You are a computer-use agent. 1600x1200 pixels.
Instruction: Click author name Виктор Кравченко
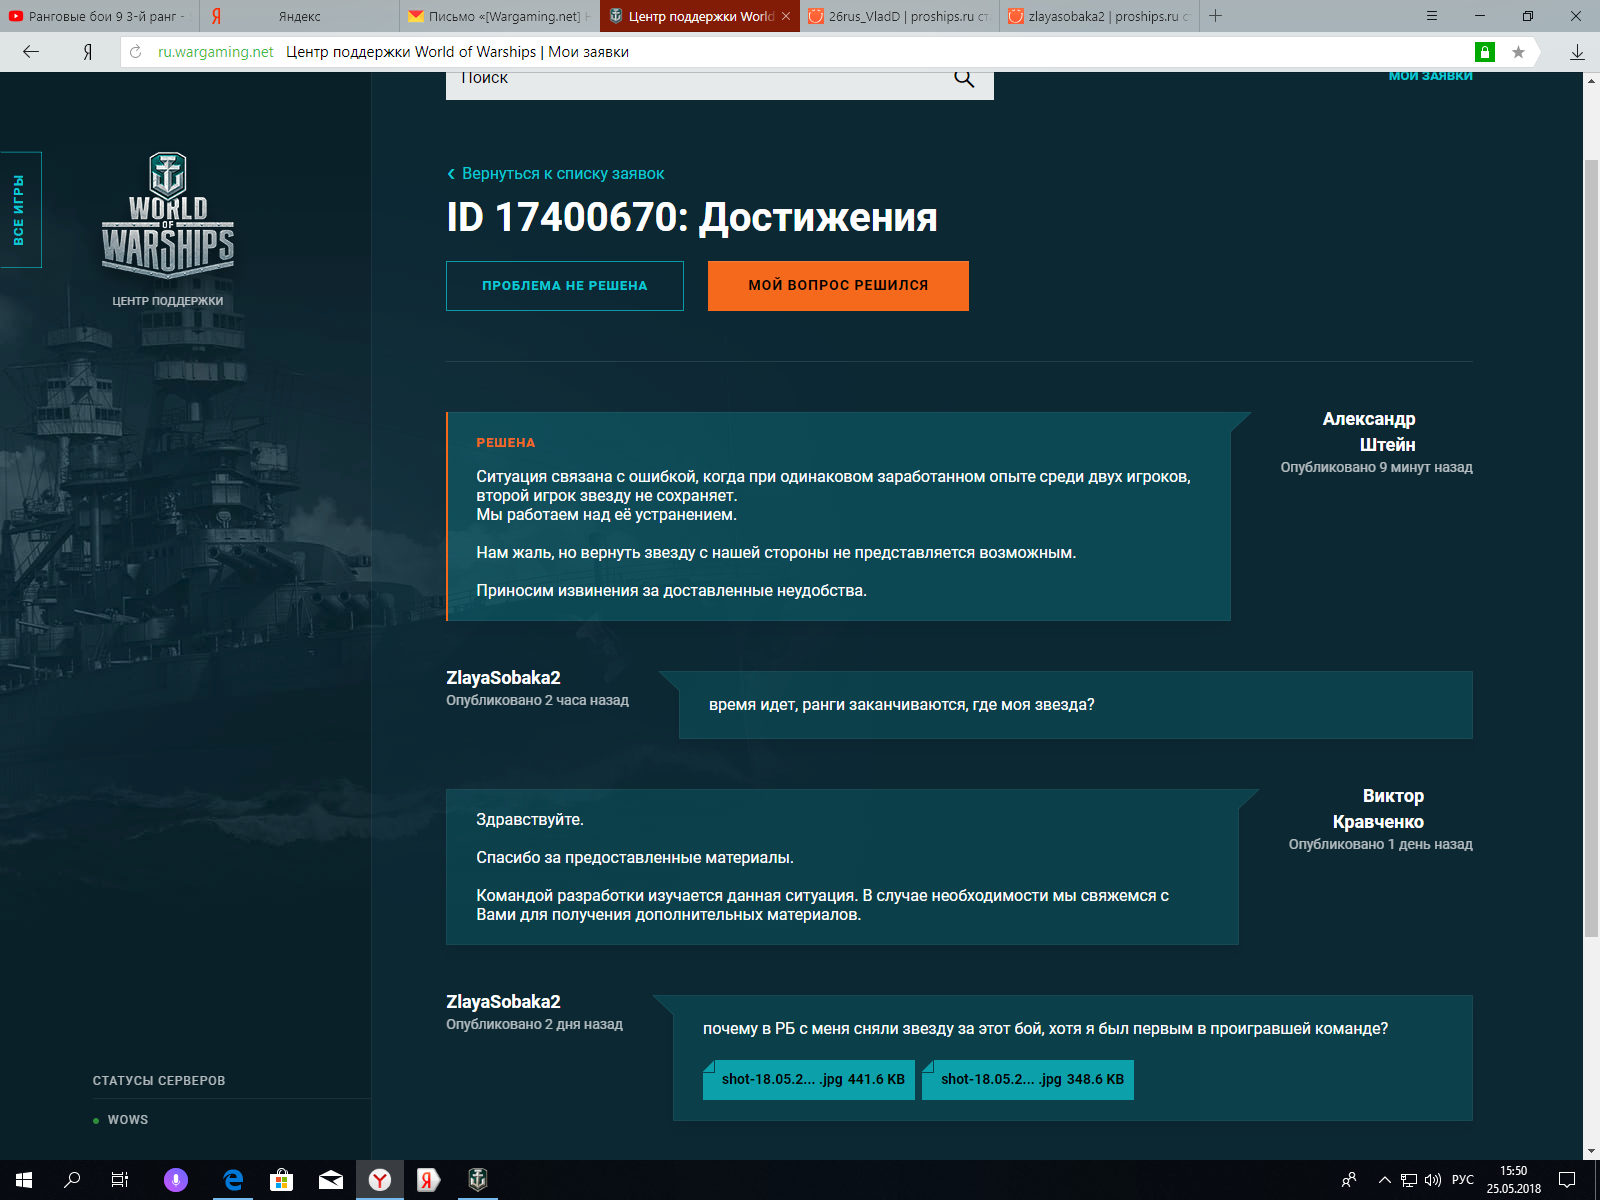(1378, 809)
